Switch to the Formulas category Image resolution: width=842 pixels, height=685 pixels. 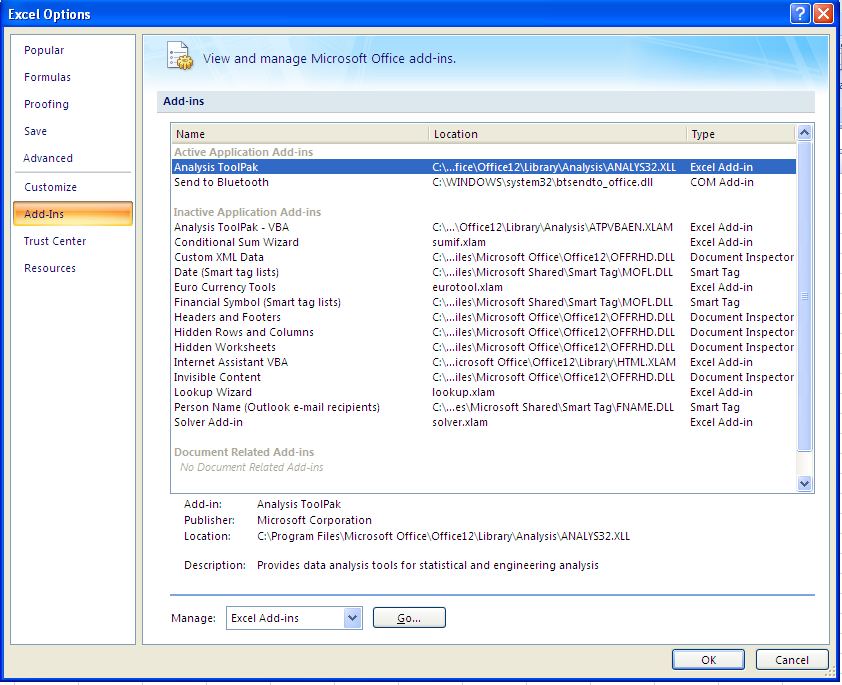pos(47,77)
